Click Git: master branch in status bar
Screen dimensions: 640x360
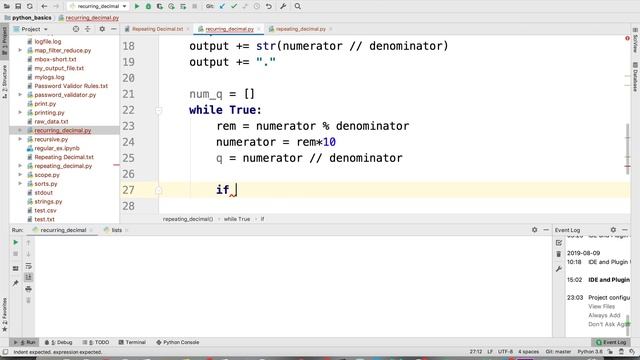pos(558,351)
